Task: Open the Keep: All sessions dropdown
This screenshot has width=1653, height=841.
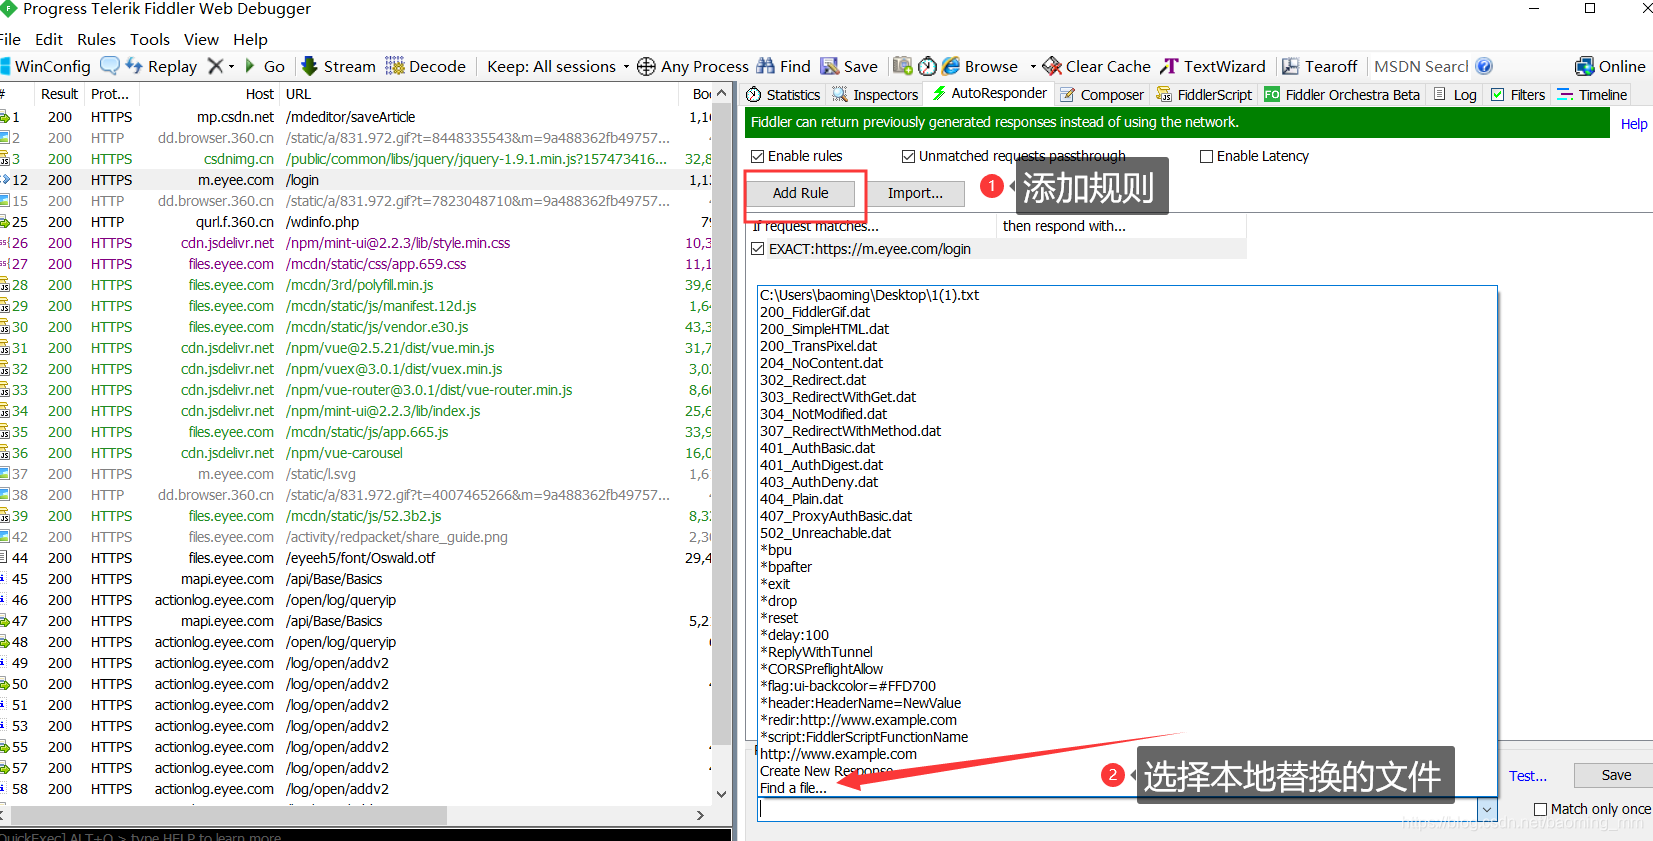Action: [558, 66]
